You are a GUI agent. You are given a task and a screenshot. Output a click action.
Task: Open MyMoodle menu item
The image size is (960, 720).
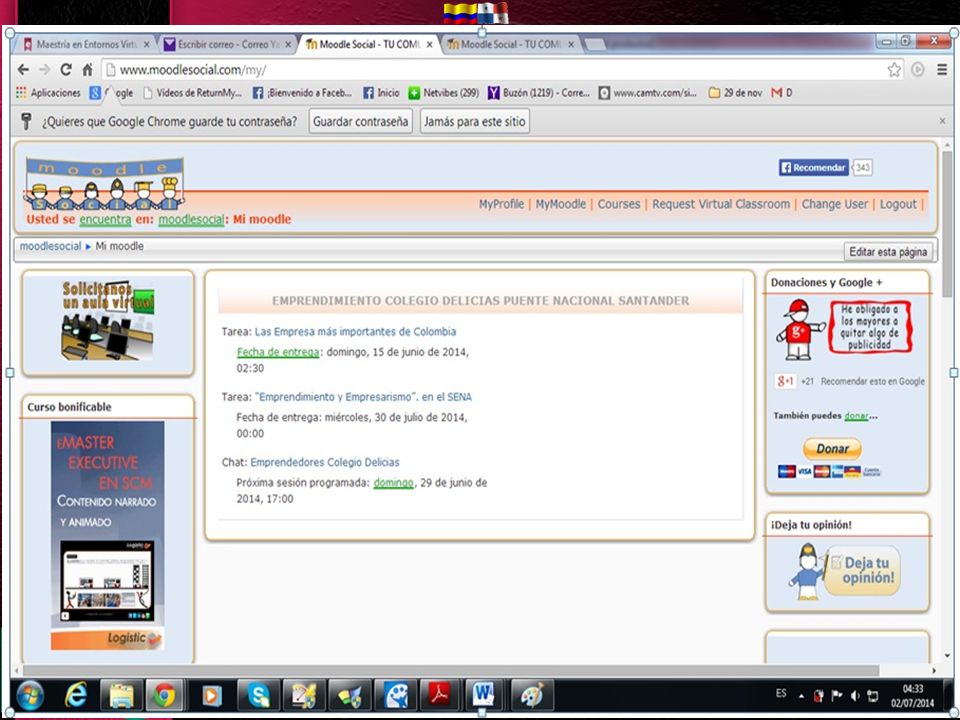(x=561, y=204)
